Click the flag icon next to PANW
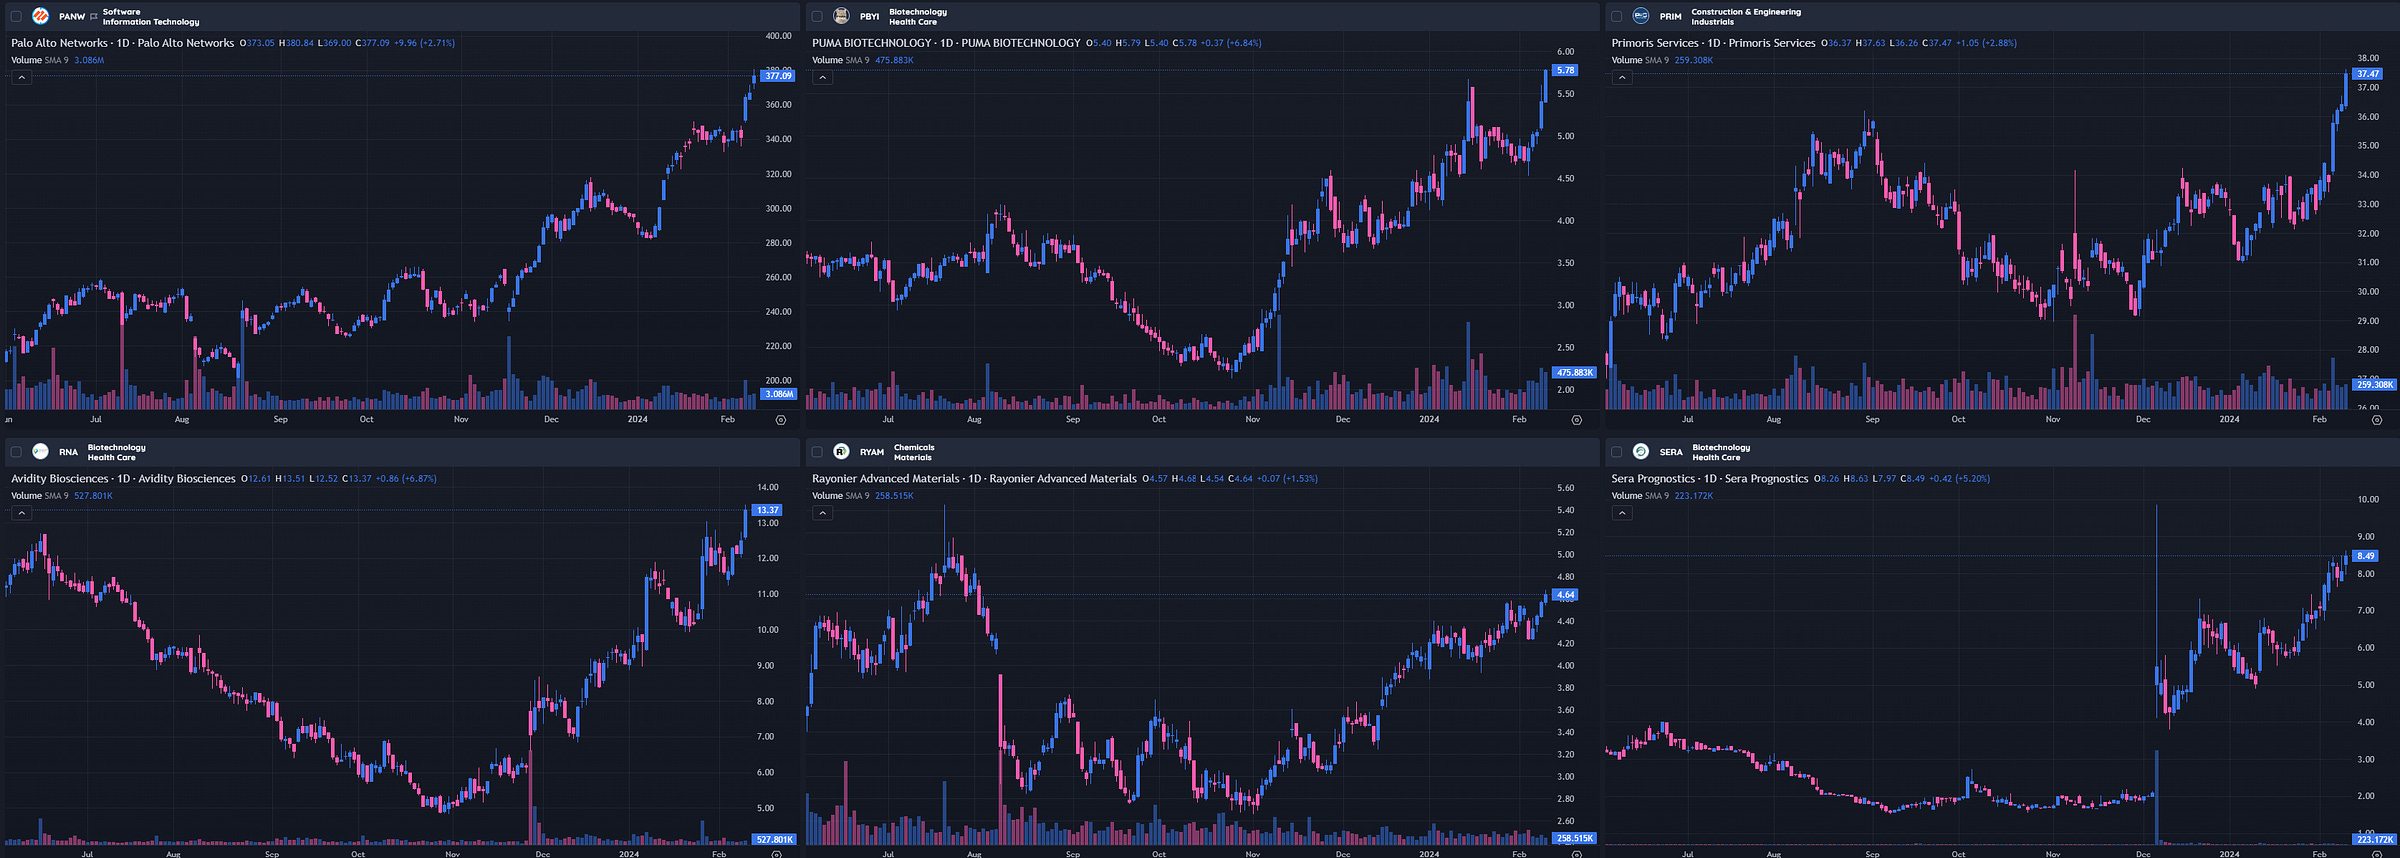The image size is (2400, 858). point(94,17)
